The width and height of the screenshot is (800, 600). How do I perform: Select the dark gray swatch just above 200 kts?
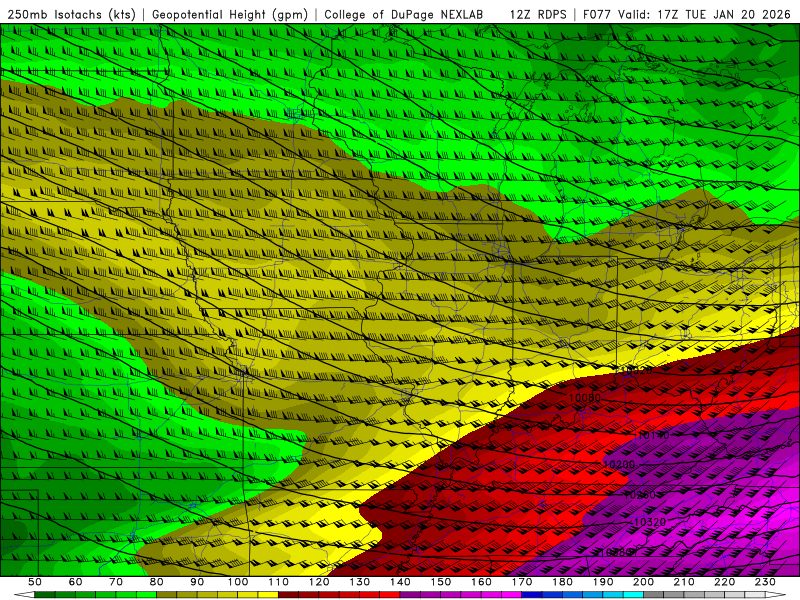(654, 594)
